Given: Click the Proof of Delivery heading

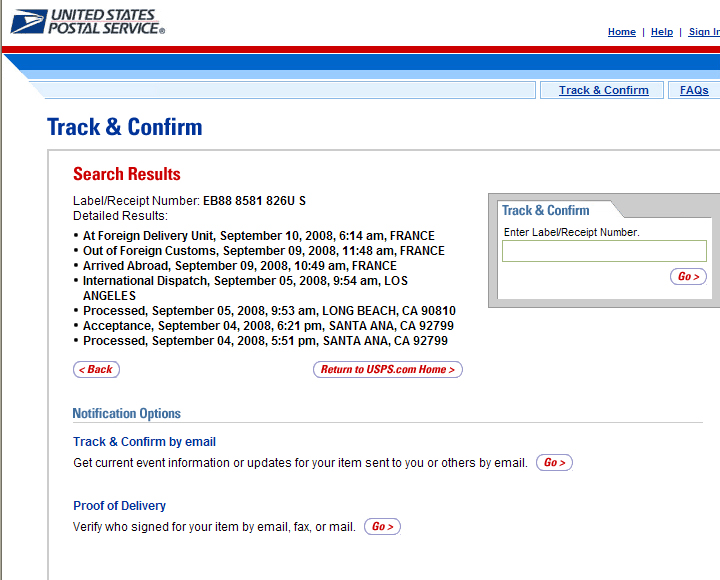Looking at the screenshot, I should 119,506.
